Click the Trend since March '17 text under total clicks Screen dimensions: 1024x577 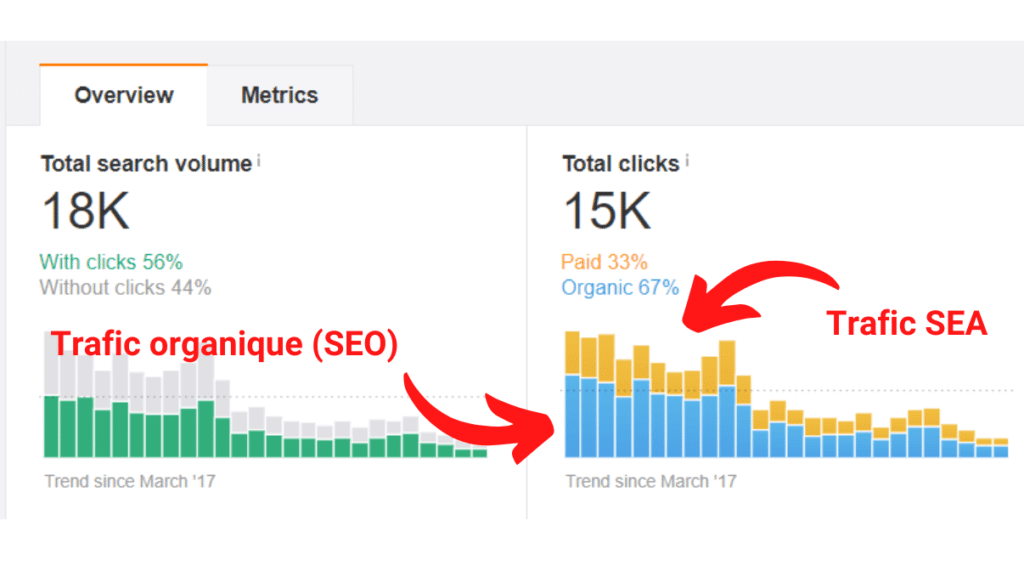pyautogui.click(x=651, y=482)
